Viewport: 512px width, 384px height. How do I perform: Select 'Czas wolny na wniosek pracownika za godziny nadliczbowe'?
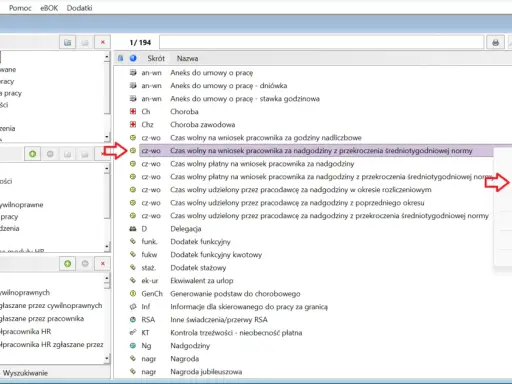266,138
